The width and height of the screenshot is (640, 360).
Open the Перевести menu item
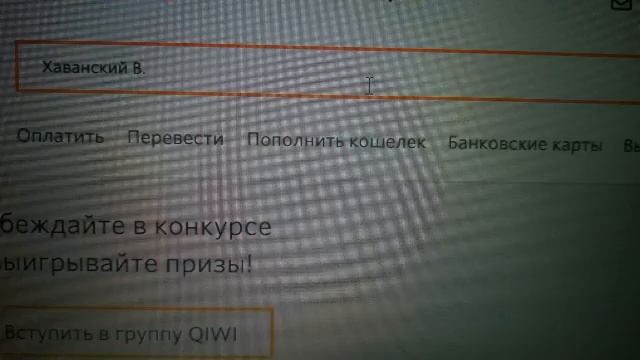click(176, 138)
